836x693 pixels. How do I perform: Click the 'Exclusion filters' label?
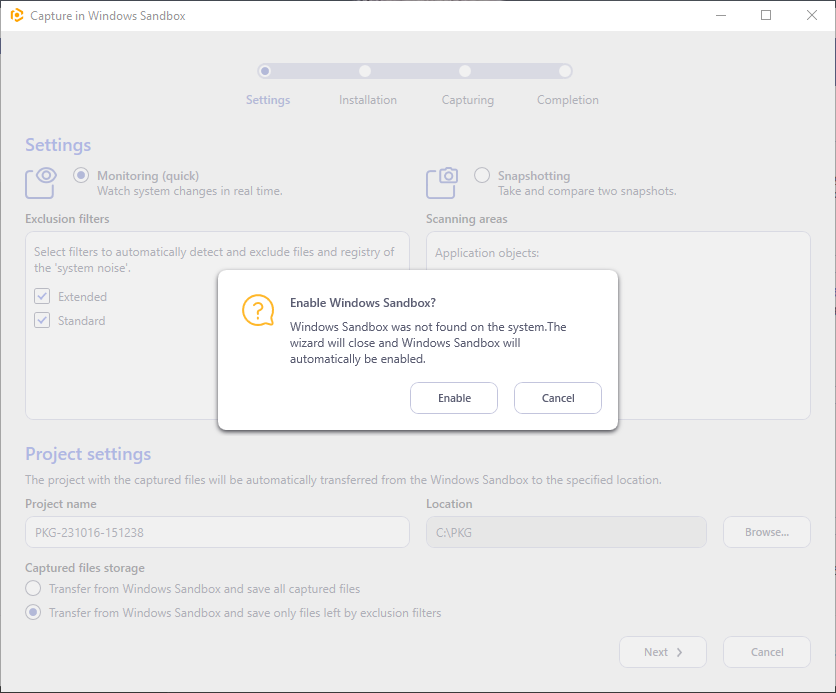[x=67, y=219]
